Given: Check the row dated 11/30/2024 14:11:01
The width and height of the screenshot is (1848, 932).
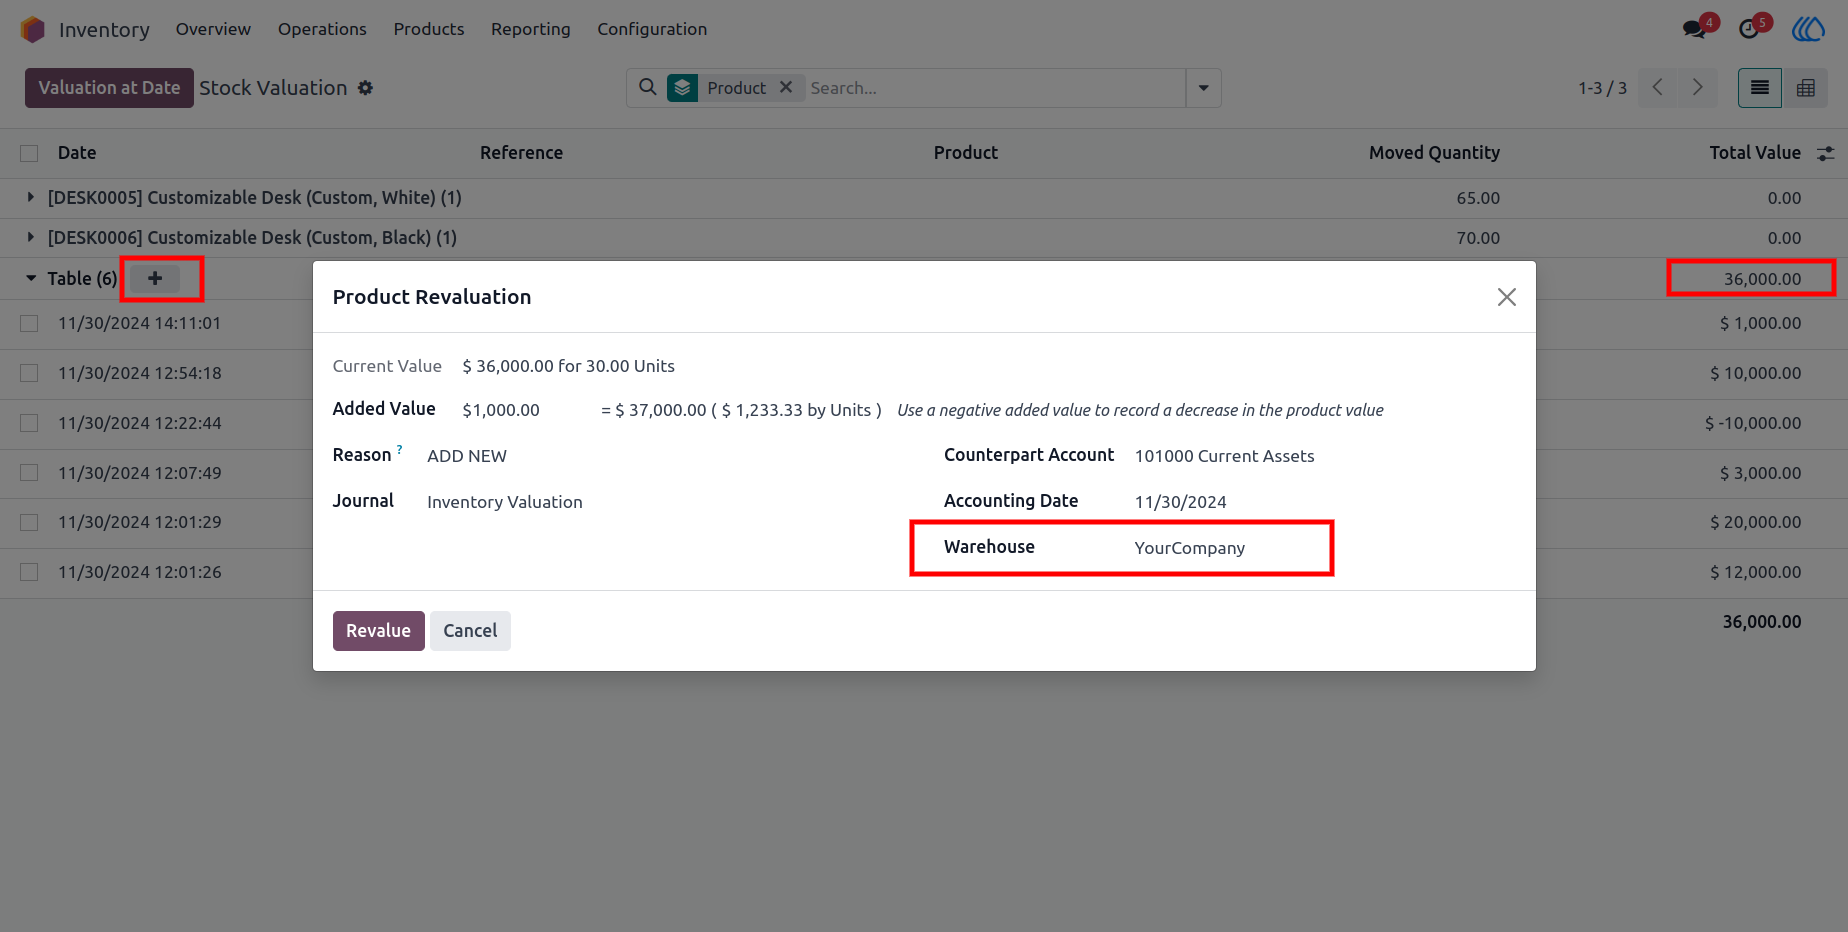Looking at the screenshot, I should [x=29, y=323].
